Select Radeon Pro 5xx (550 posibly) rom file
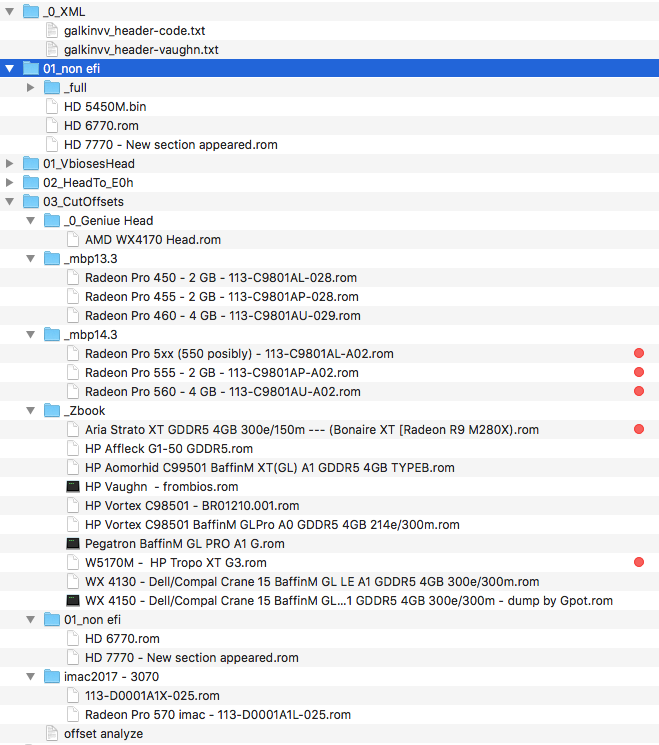Image resolution: width=659 pixels, height=745 pixels. coord(239,353)
